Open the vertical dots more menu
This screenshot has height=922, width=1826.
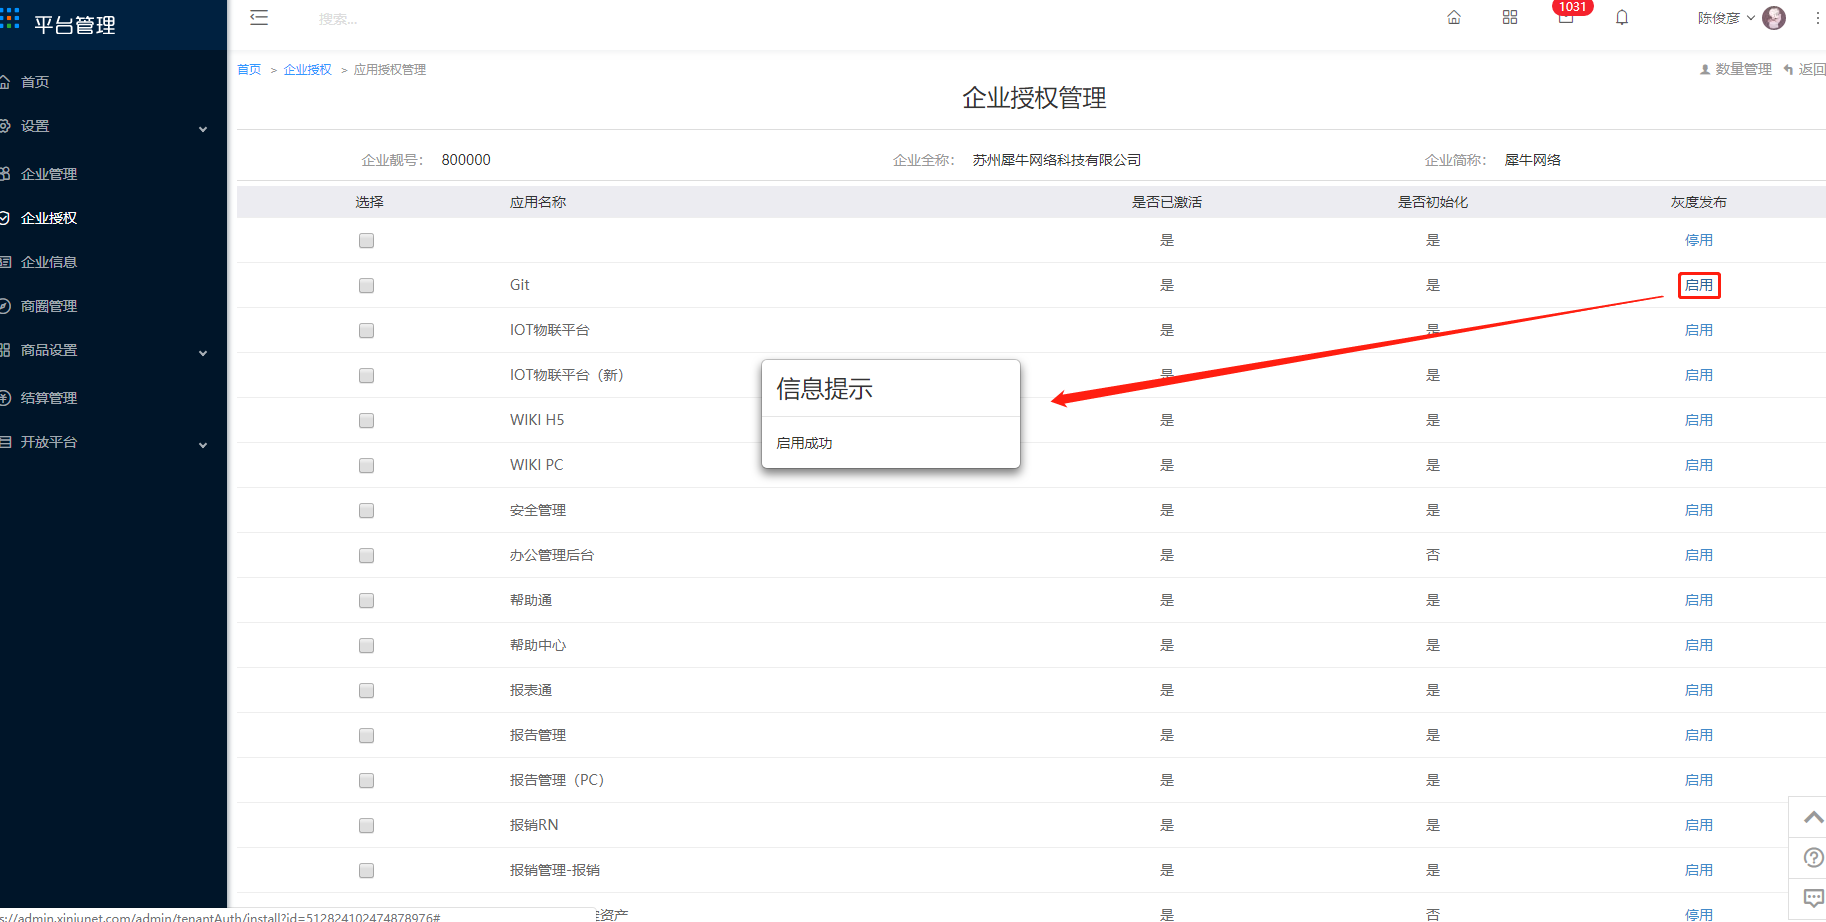[x=1817, y=18]
